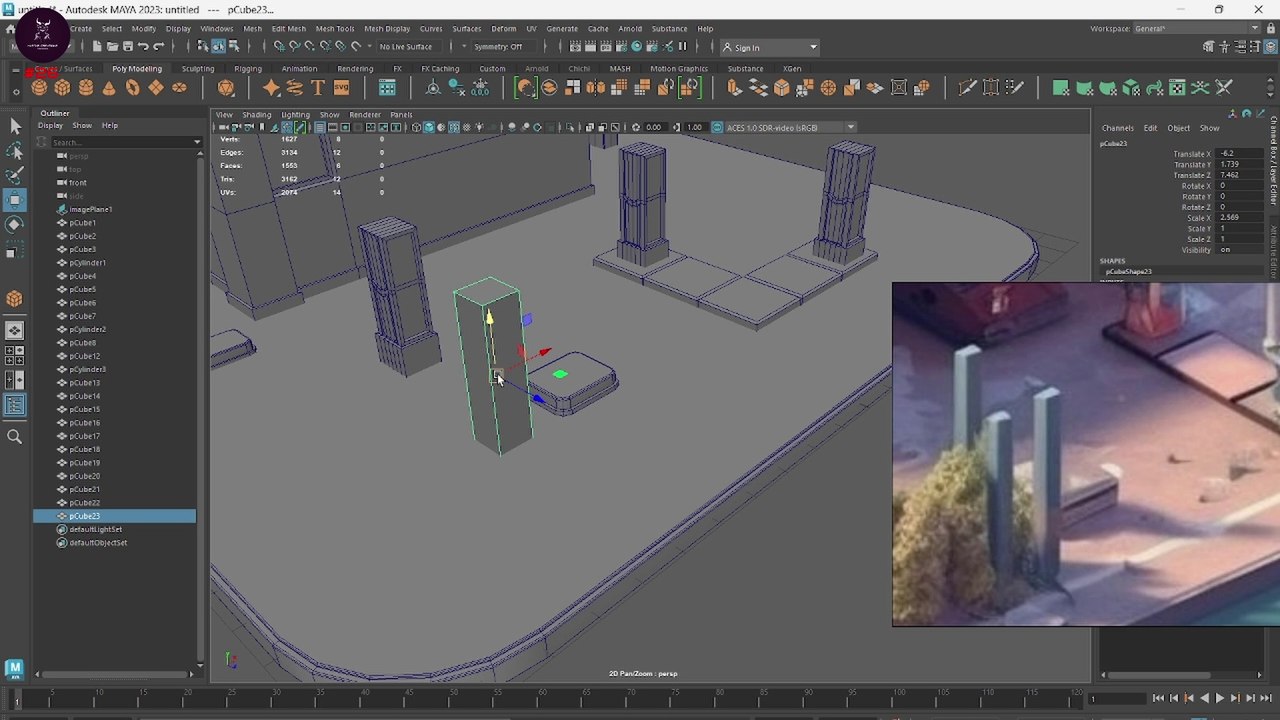Open the viewport Shading menu

point(257,115)
